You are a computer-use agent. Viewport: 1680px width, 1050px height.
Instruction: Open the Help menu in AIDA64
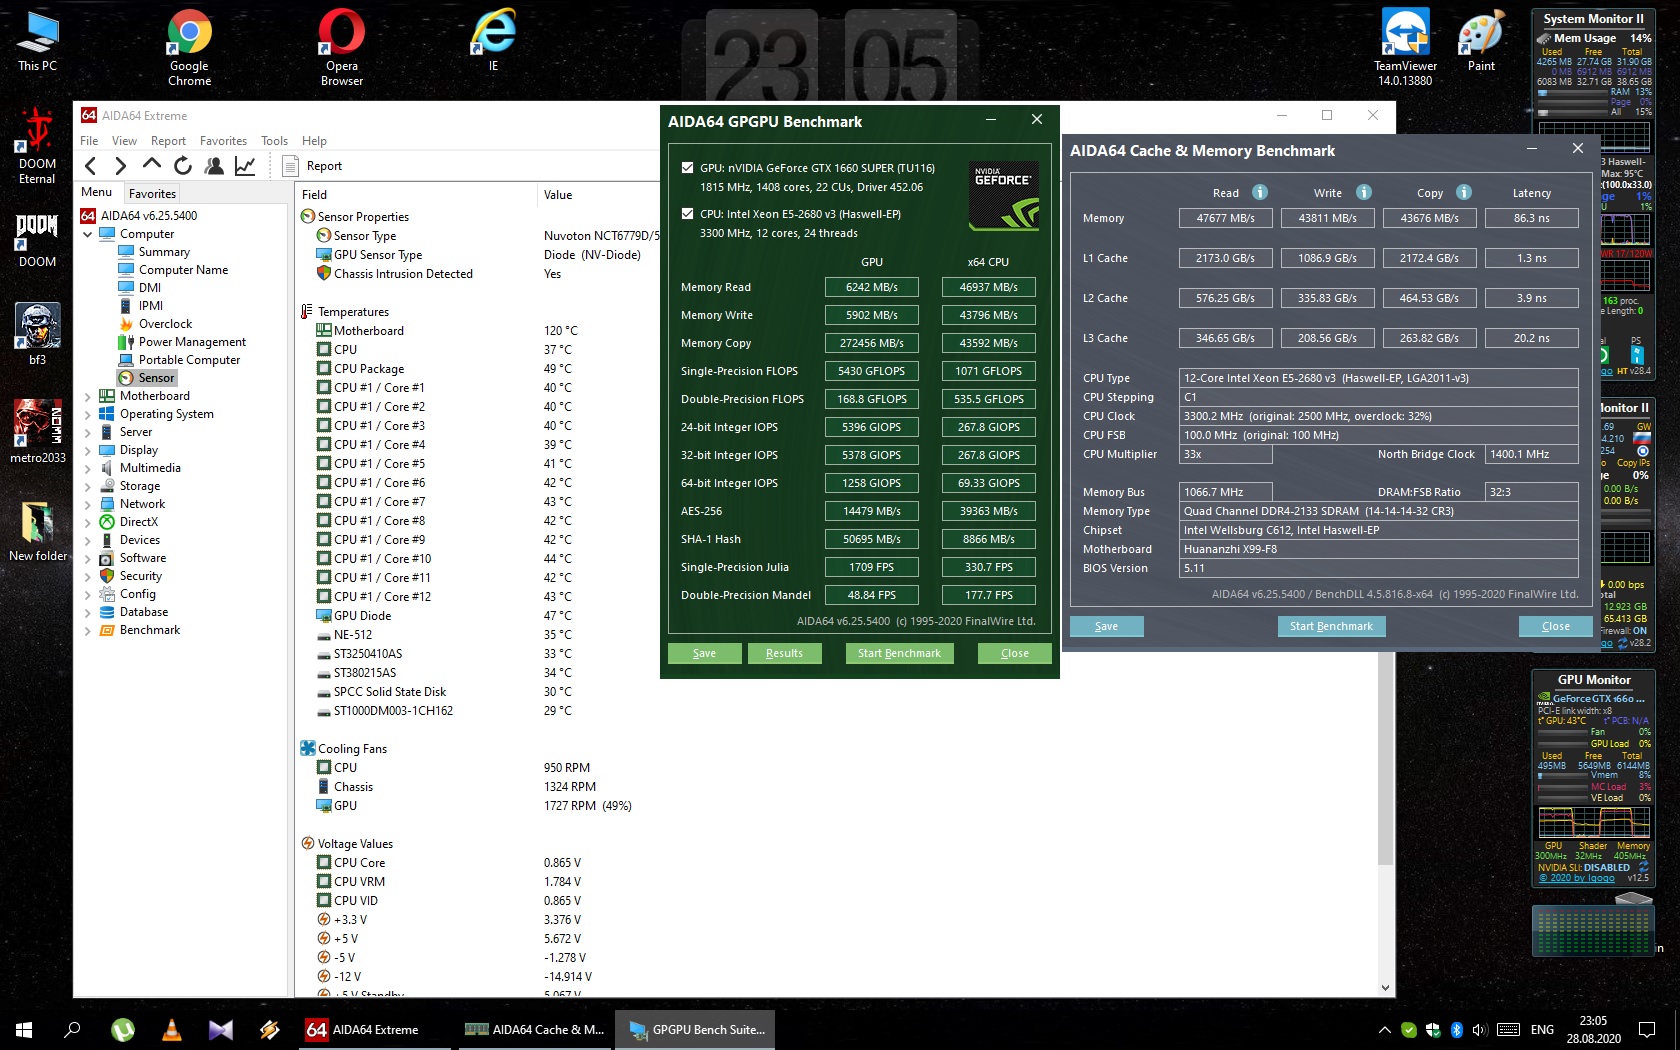(x=314, y=141)
